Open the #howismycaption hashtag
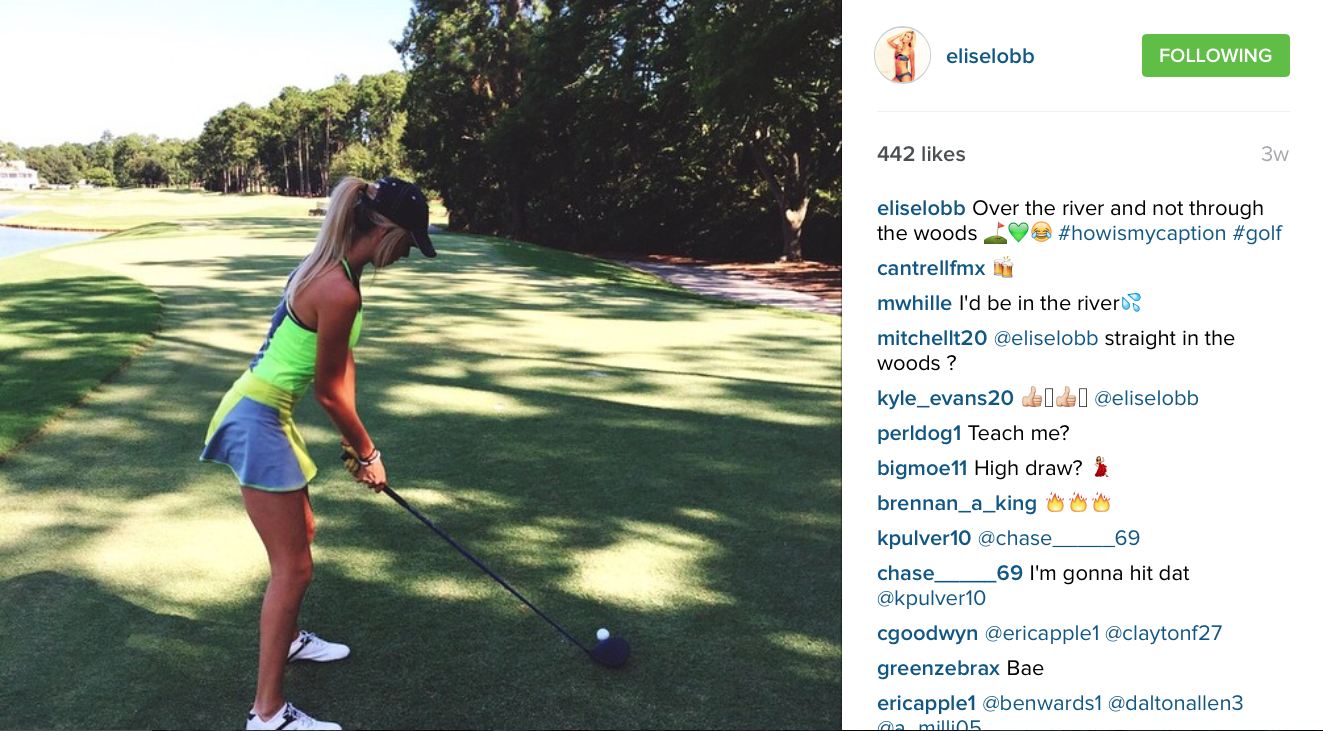Screen dimensions: 1323x731 [x=1142, y=233]
